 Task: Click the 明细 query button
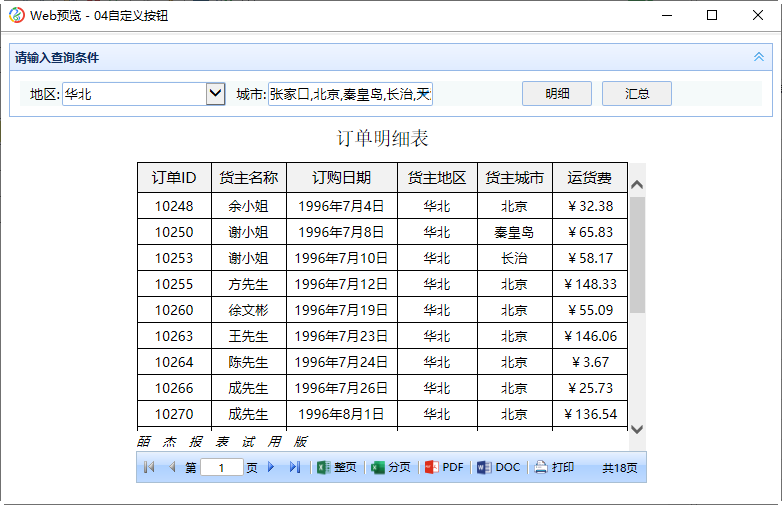click(557, 94)
